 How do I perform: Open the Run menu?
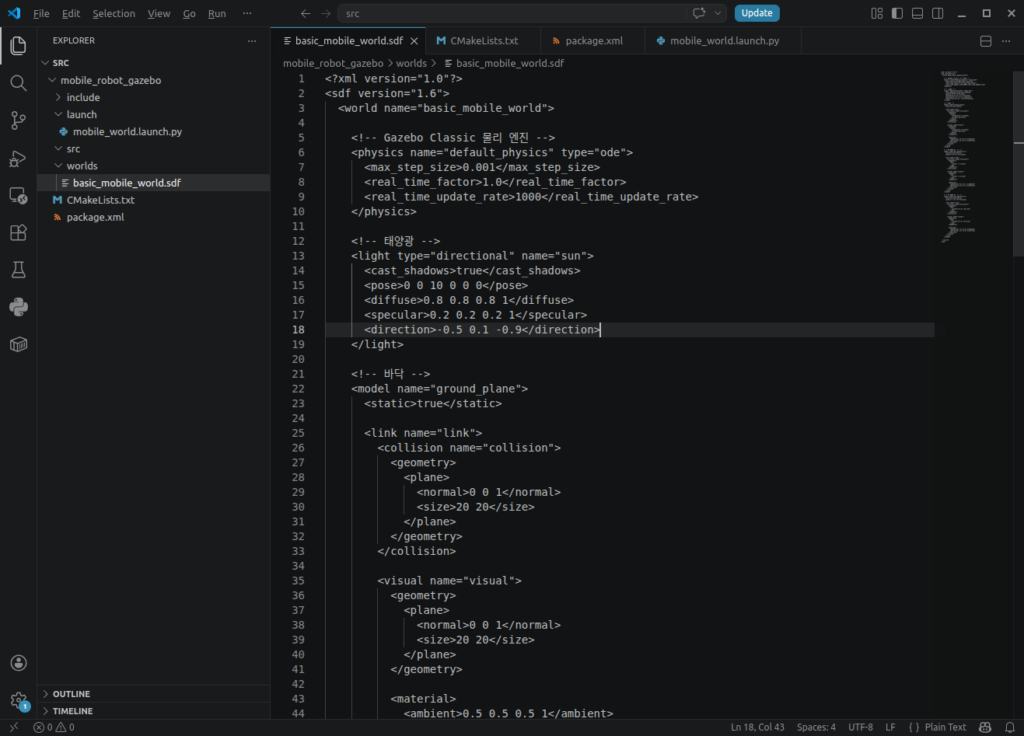pos(217,13)
